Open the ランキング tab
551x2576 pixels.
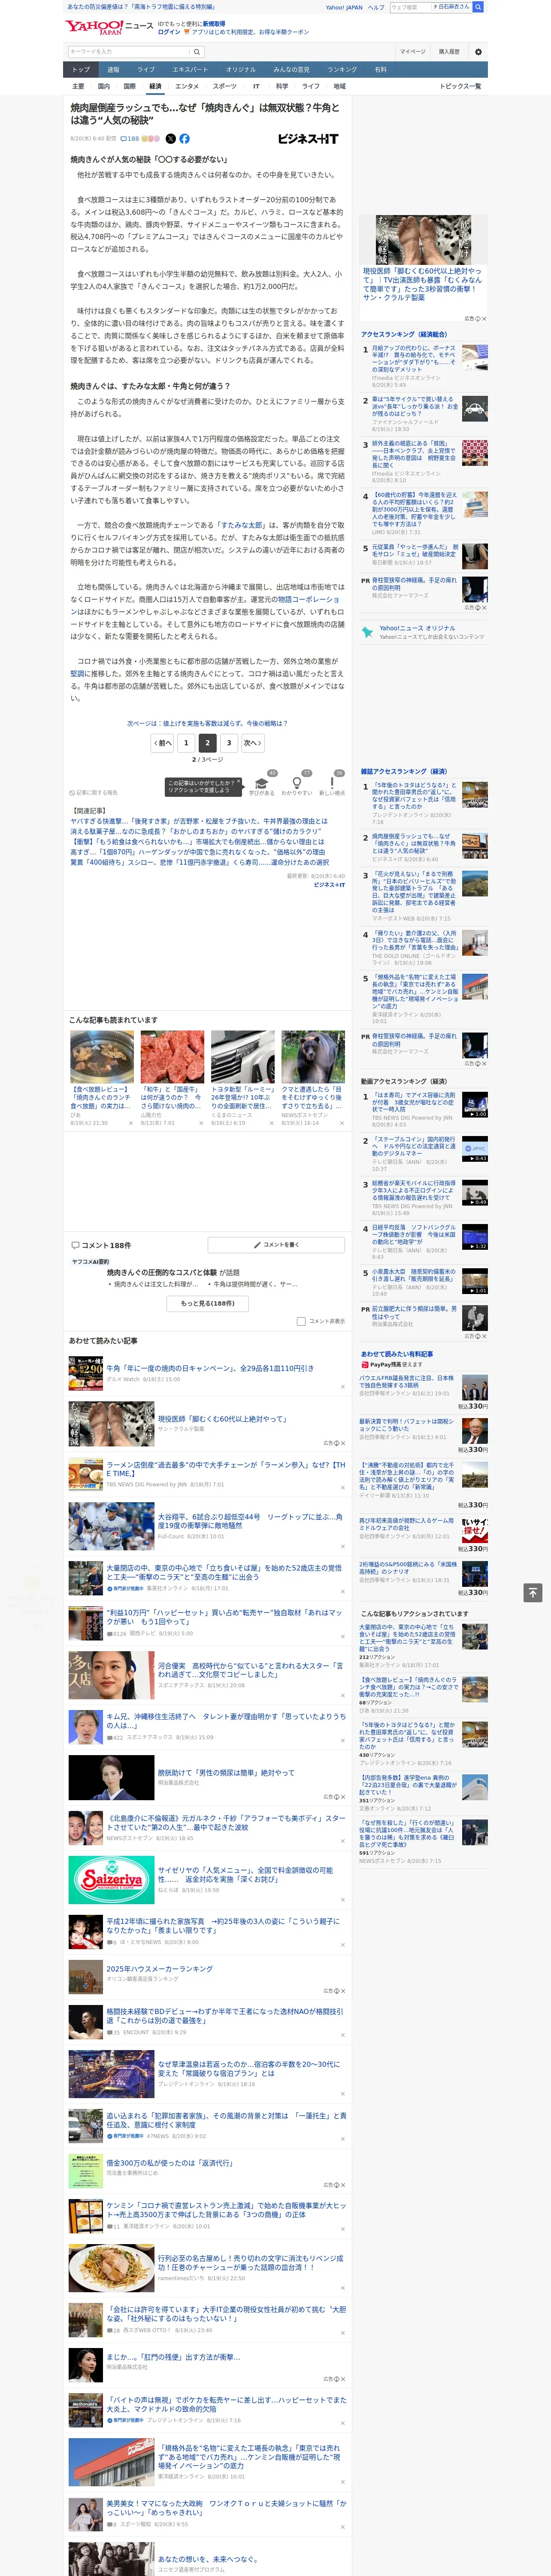tap(342, 70)
